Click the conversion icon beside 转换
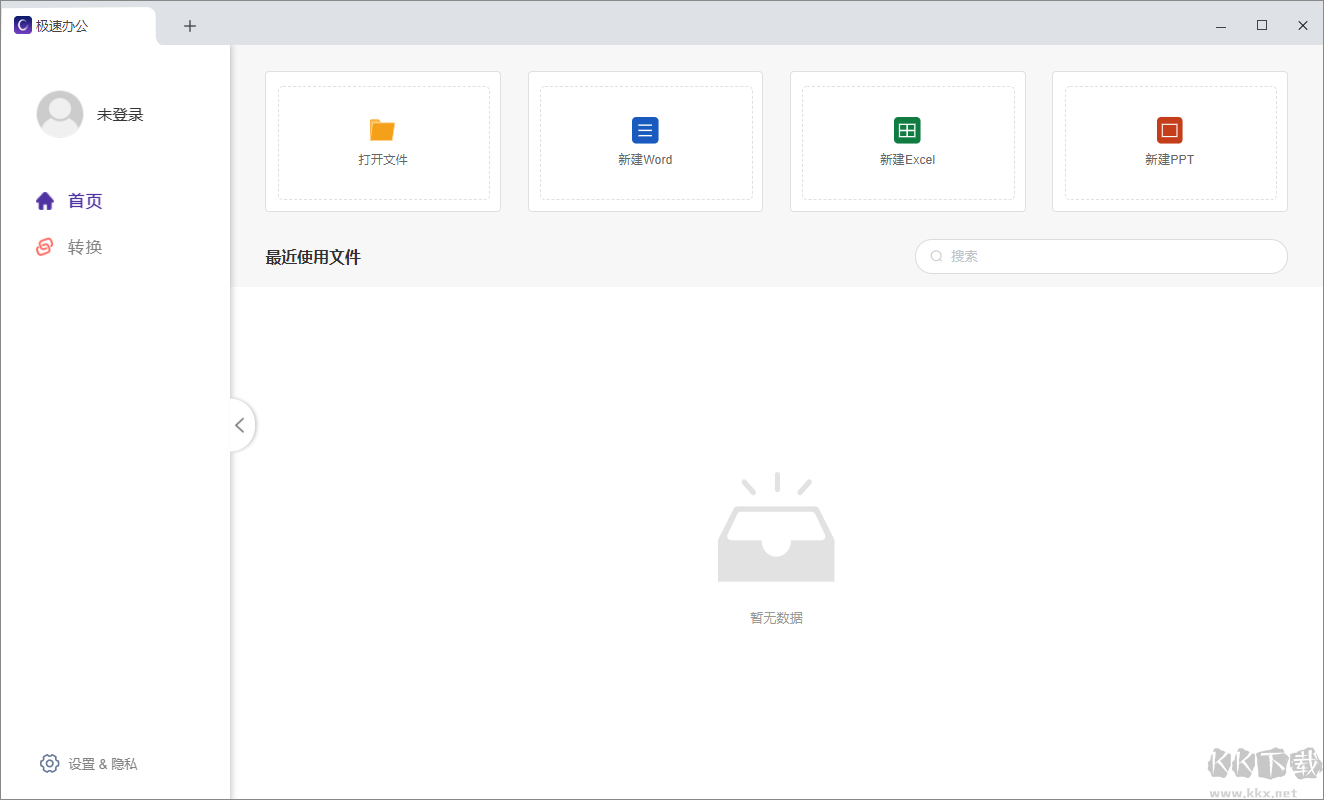1324x800 pixels. coord(45,246)
